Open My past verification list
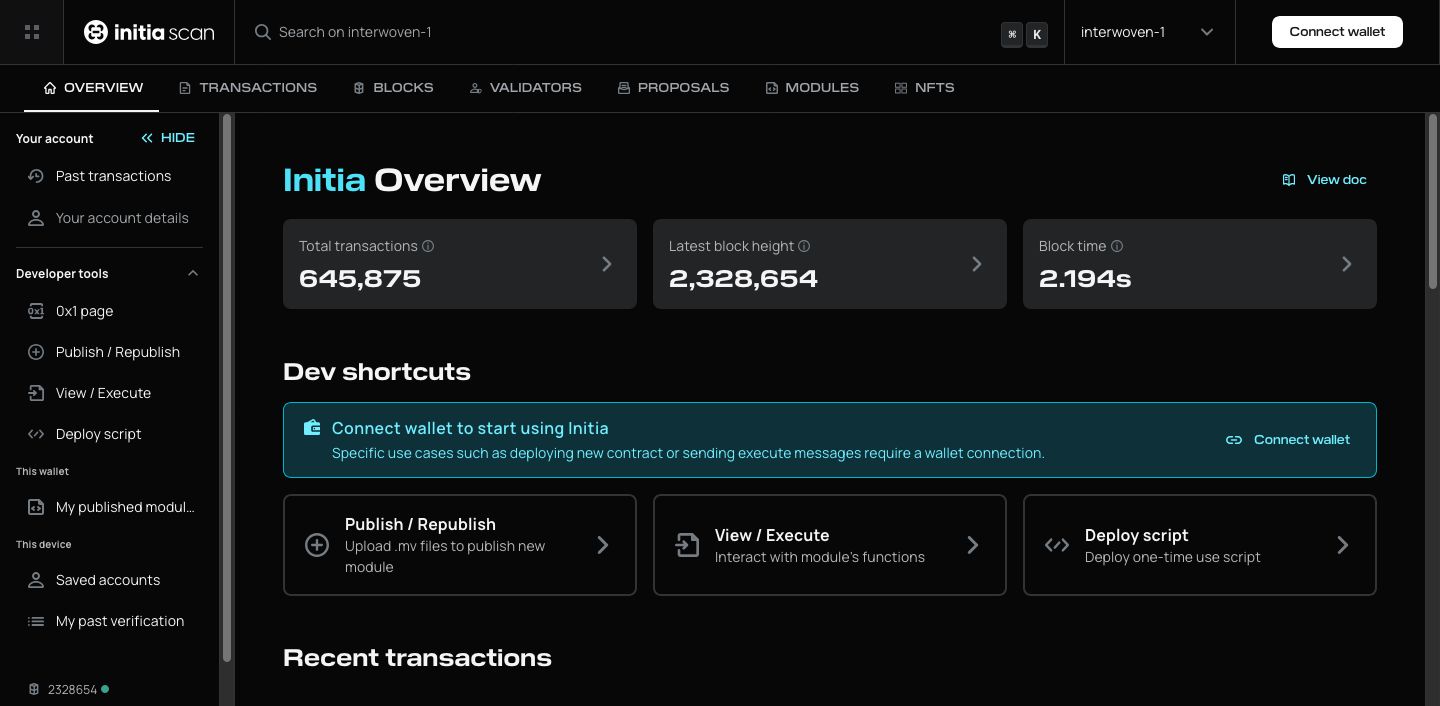Image resolution: width=1440 pixels, height=706 pixels. pyautogui.click(x=119, y=621)
